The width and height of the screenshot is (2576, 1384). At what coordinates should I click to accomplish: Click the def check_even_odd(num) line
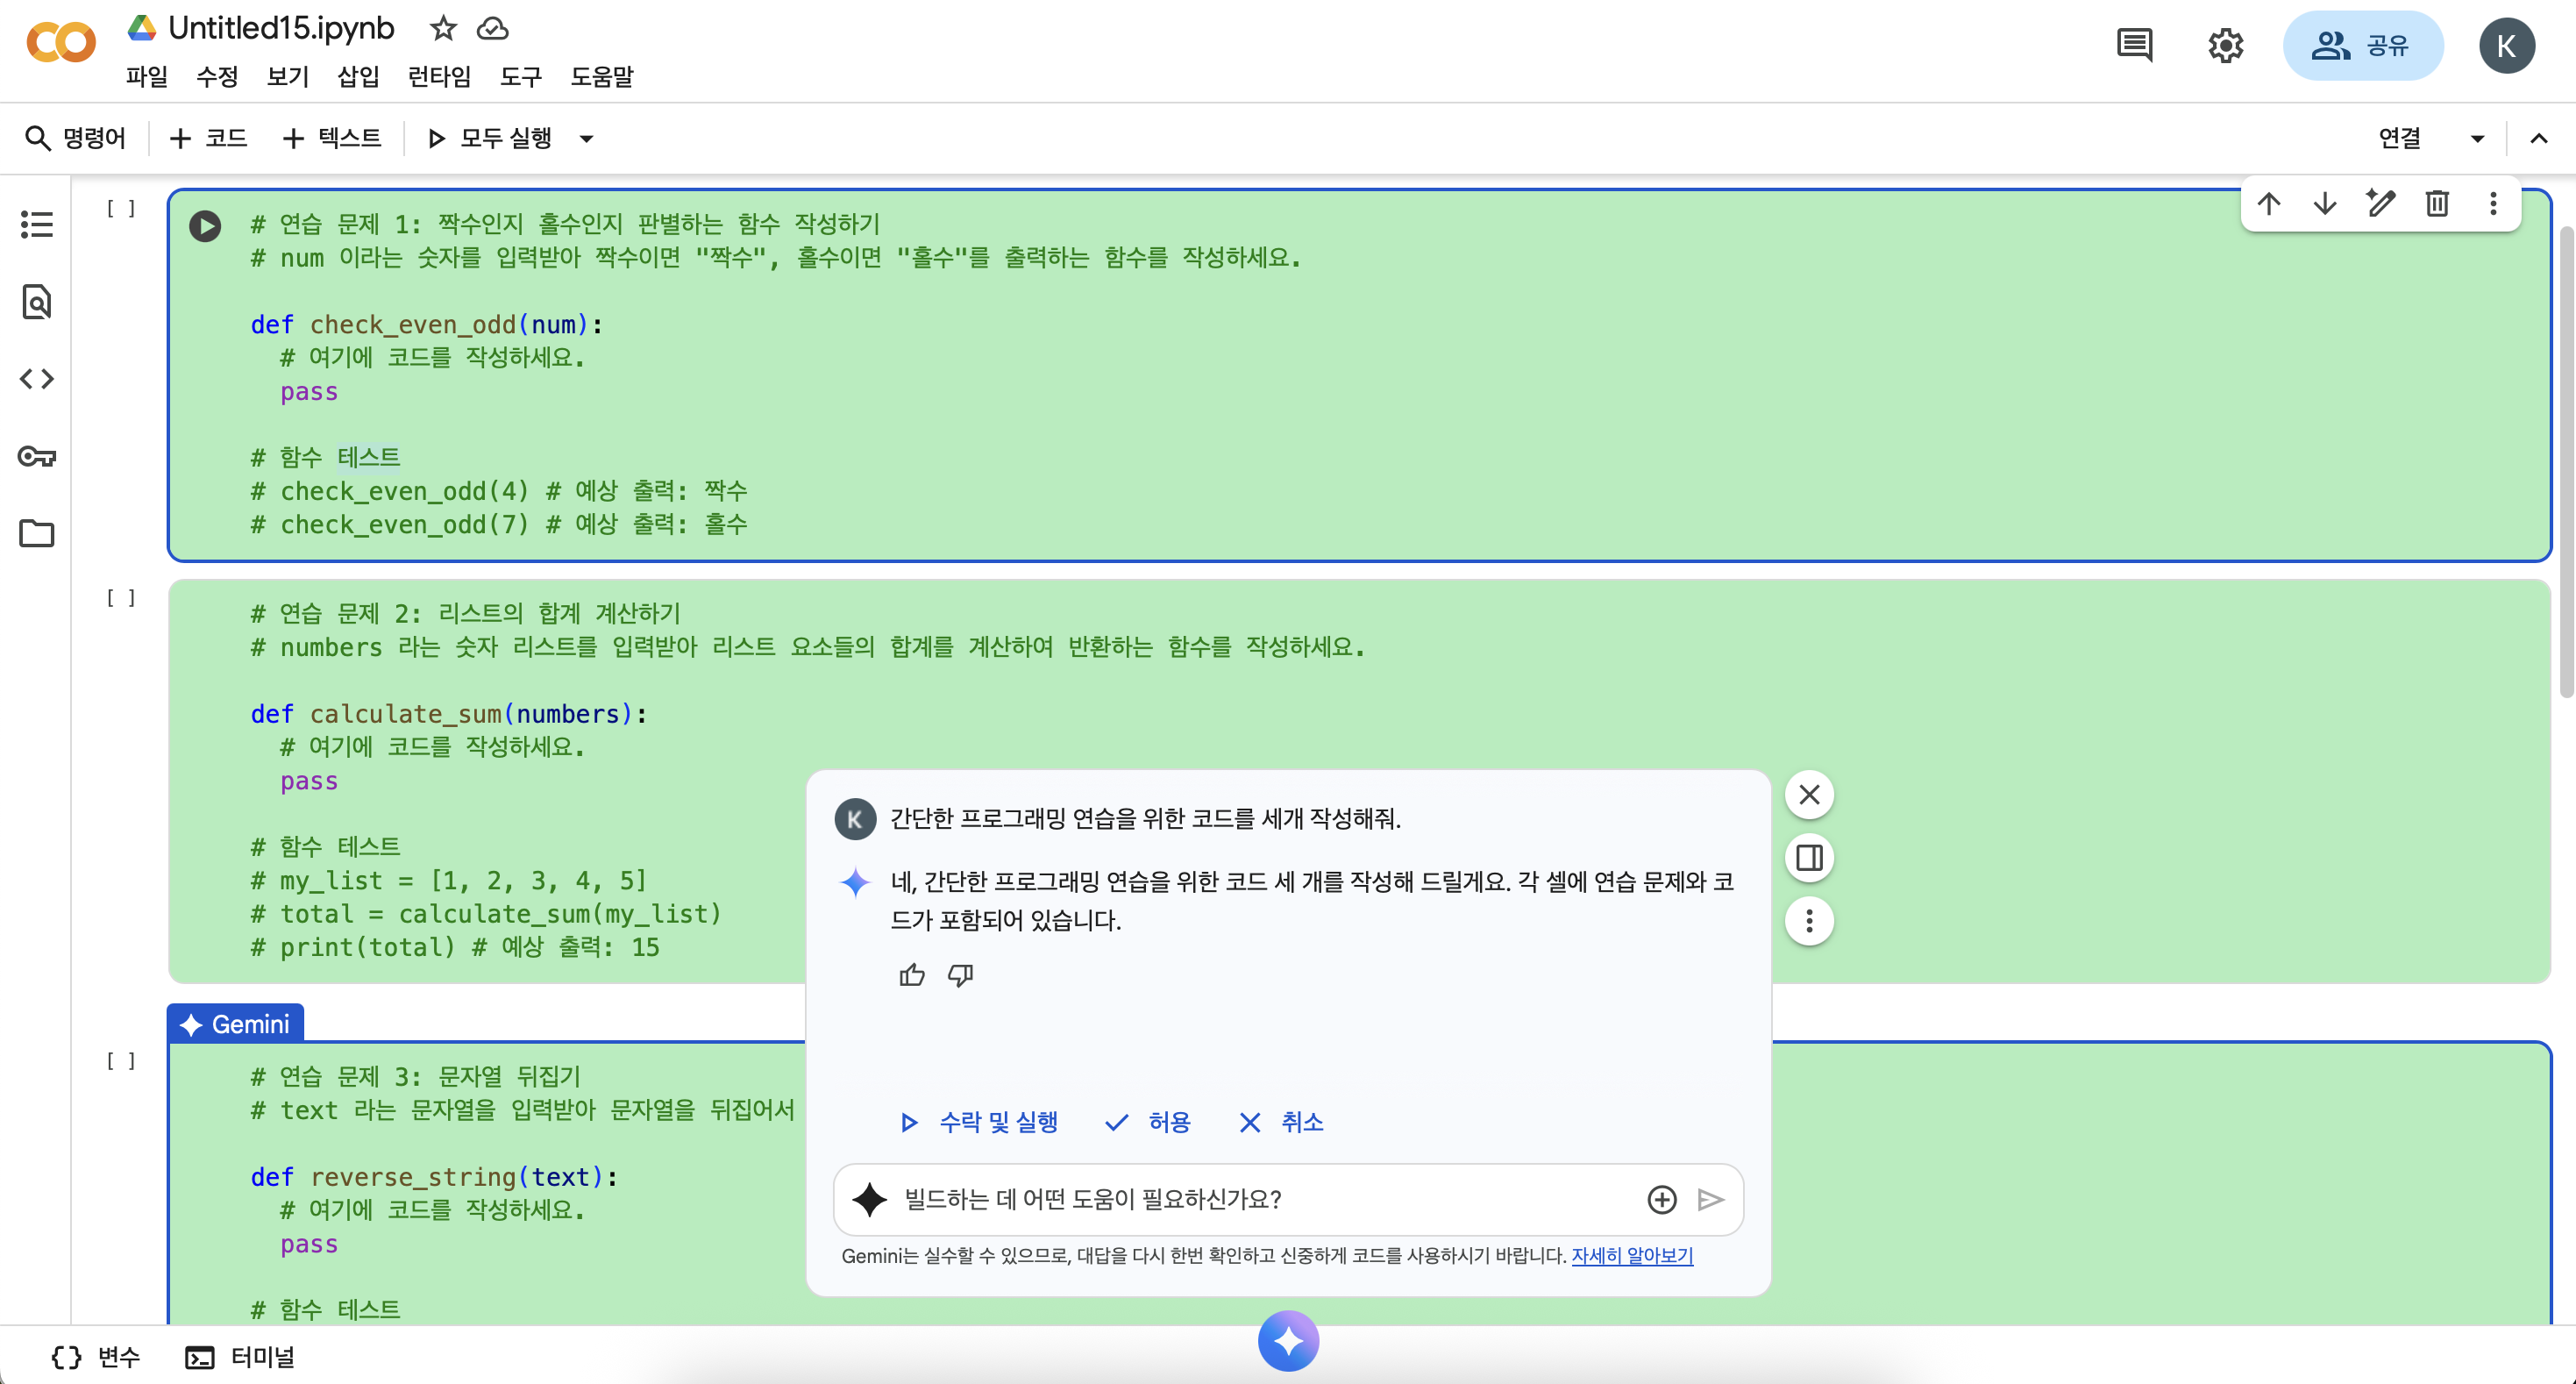pos(427,325)
